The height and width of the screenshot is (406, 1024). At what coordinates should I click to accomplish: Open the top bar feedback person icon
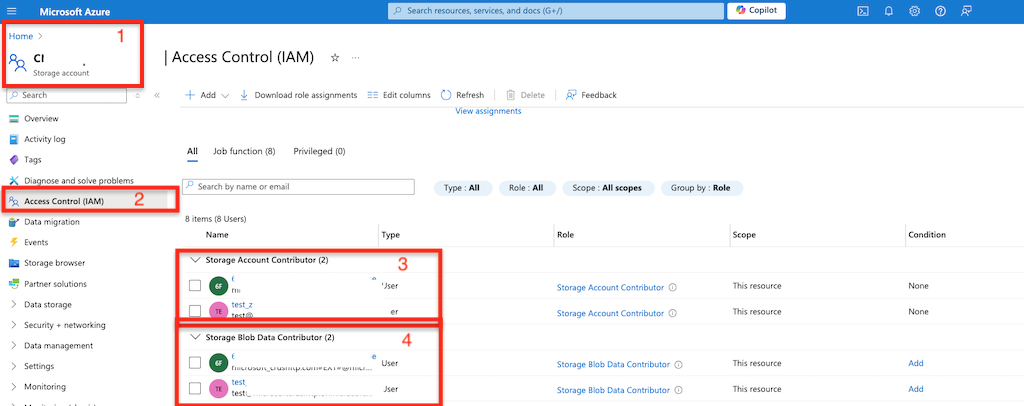(967, 11)
